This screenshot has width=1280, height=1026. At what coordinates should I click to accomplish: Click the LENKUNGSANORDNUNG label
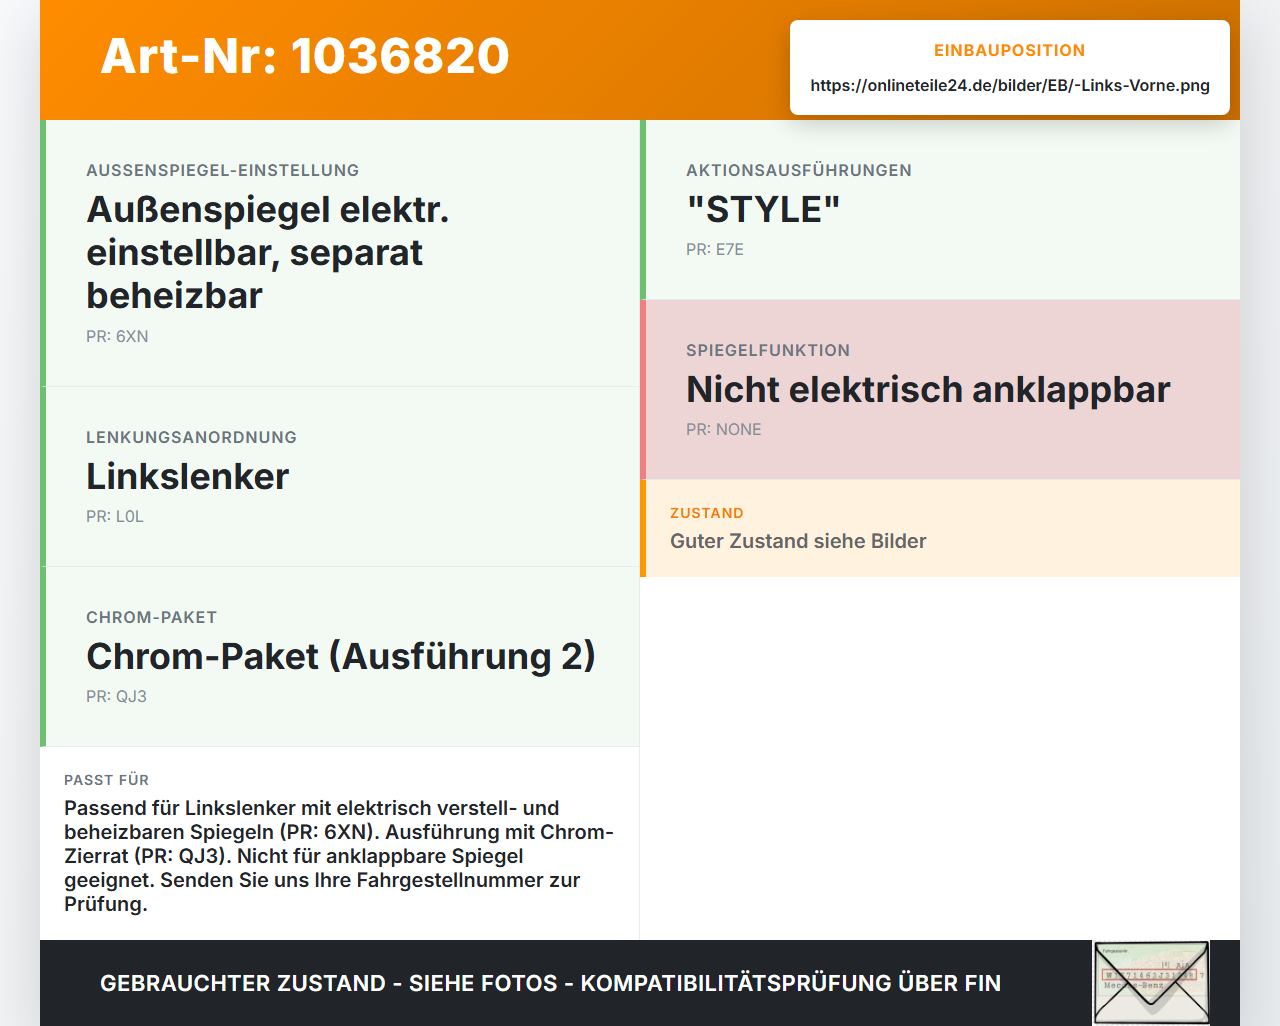tap(192, 438)
